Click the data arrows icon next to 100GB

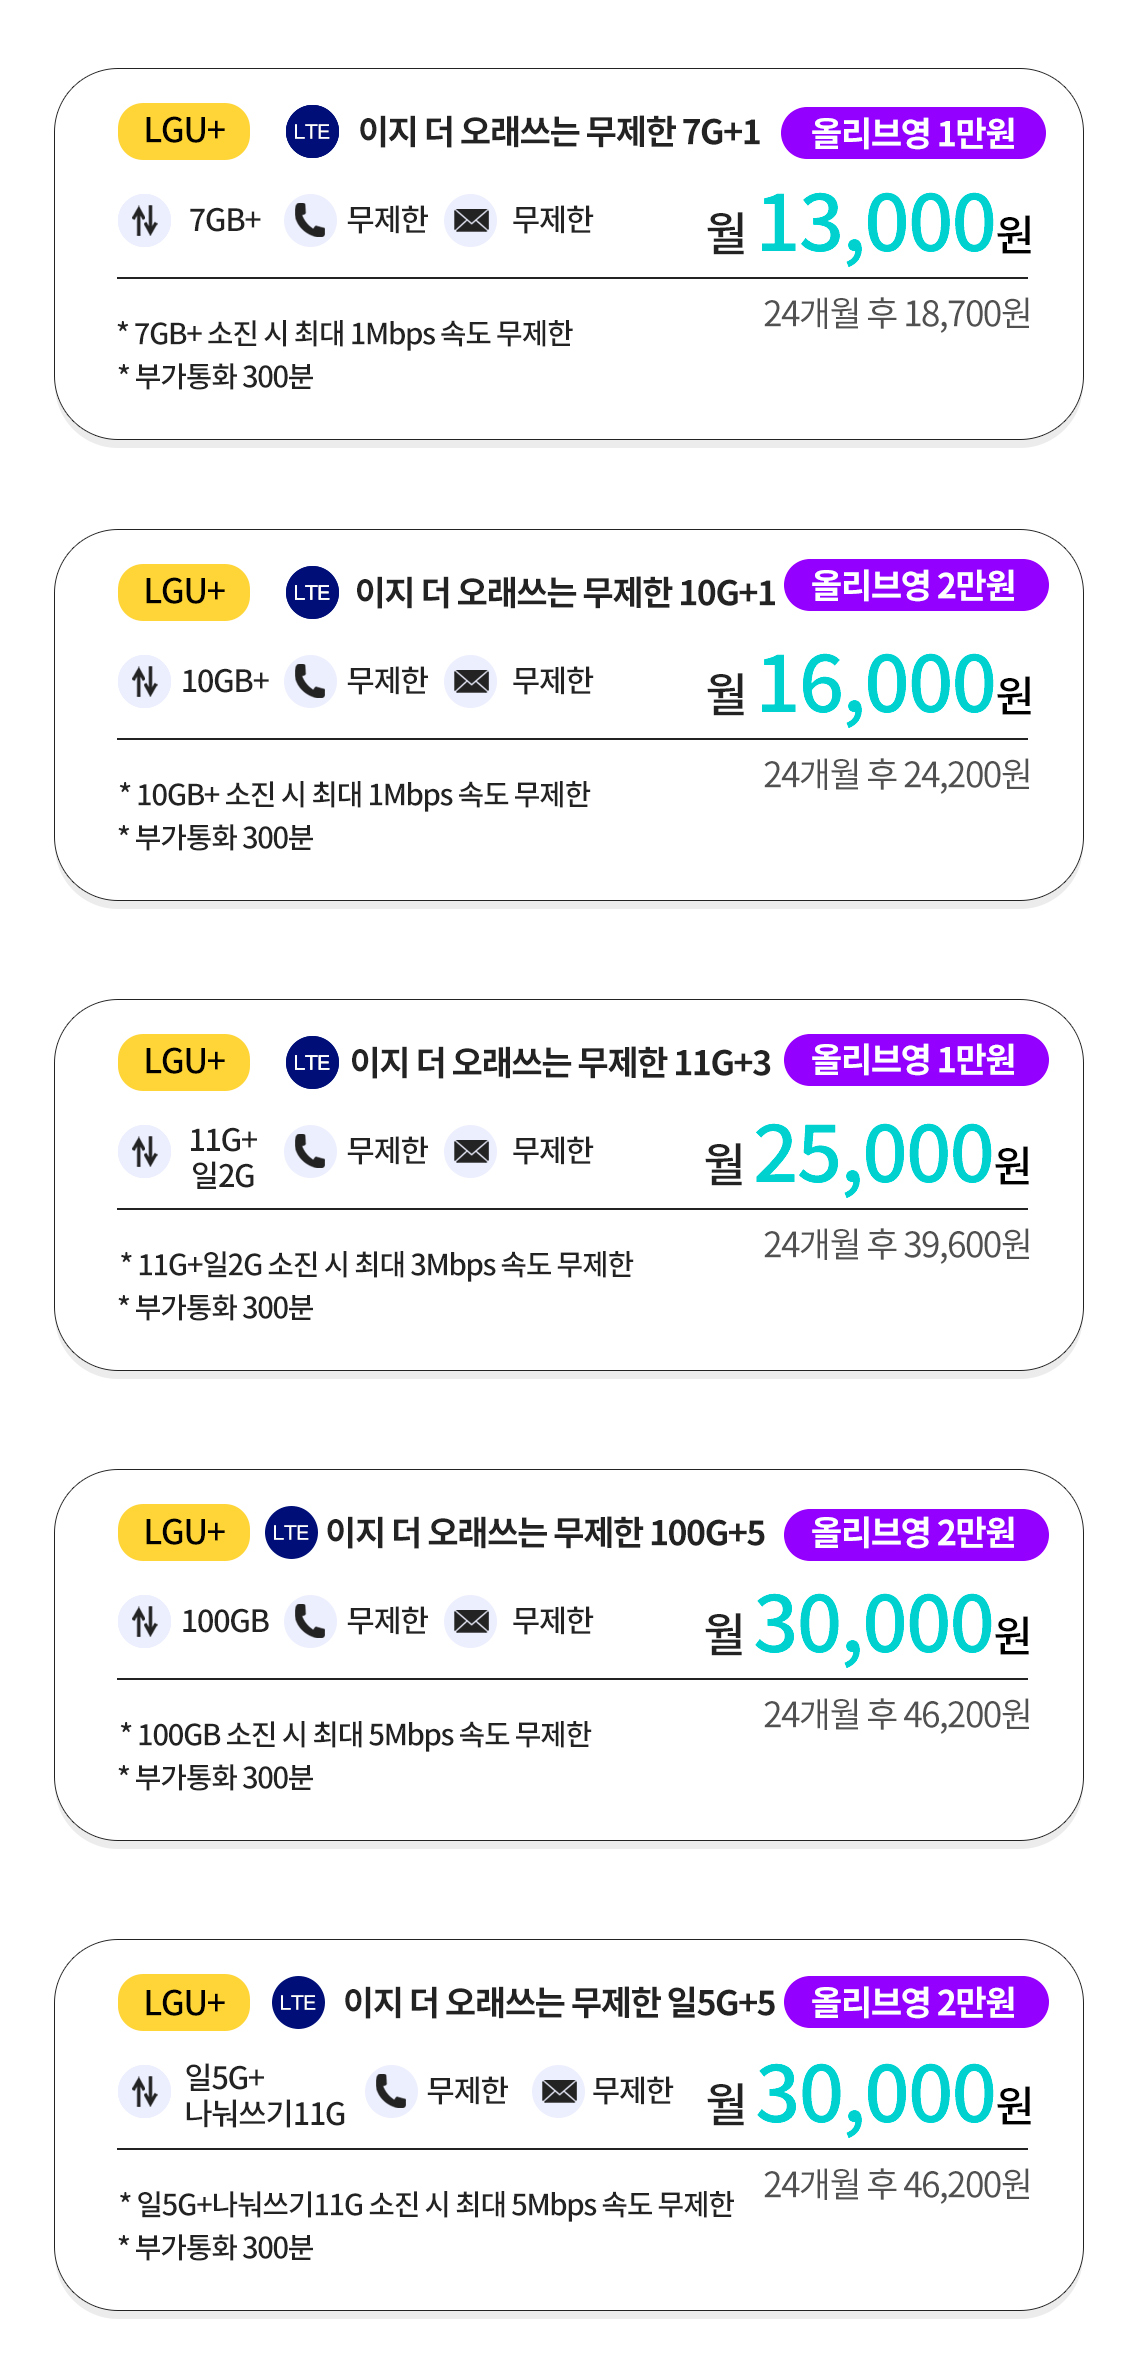click(x=145, y=1621)
